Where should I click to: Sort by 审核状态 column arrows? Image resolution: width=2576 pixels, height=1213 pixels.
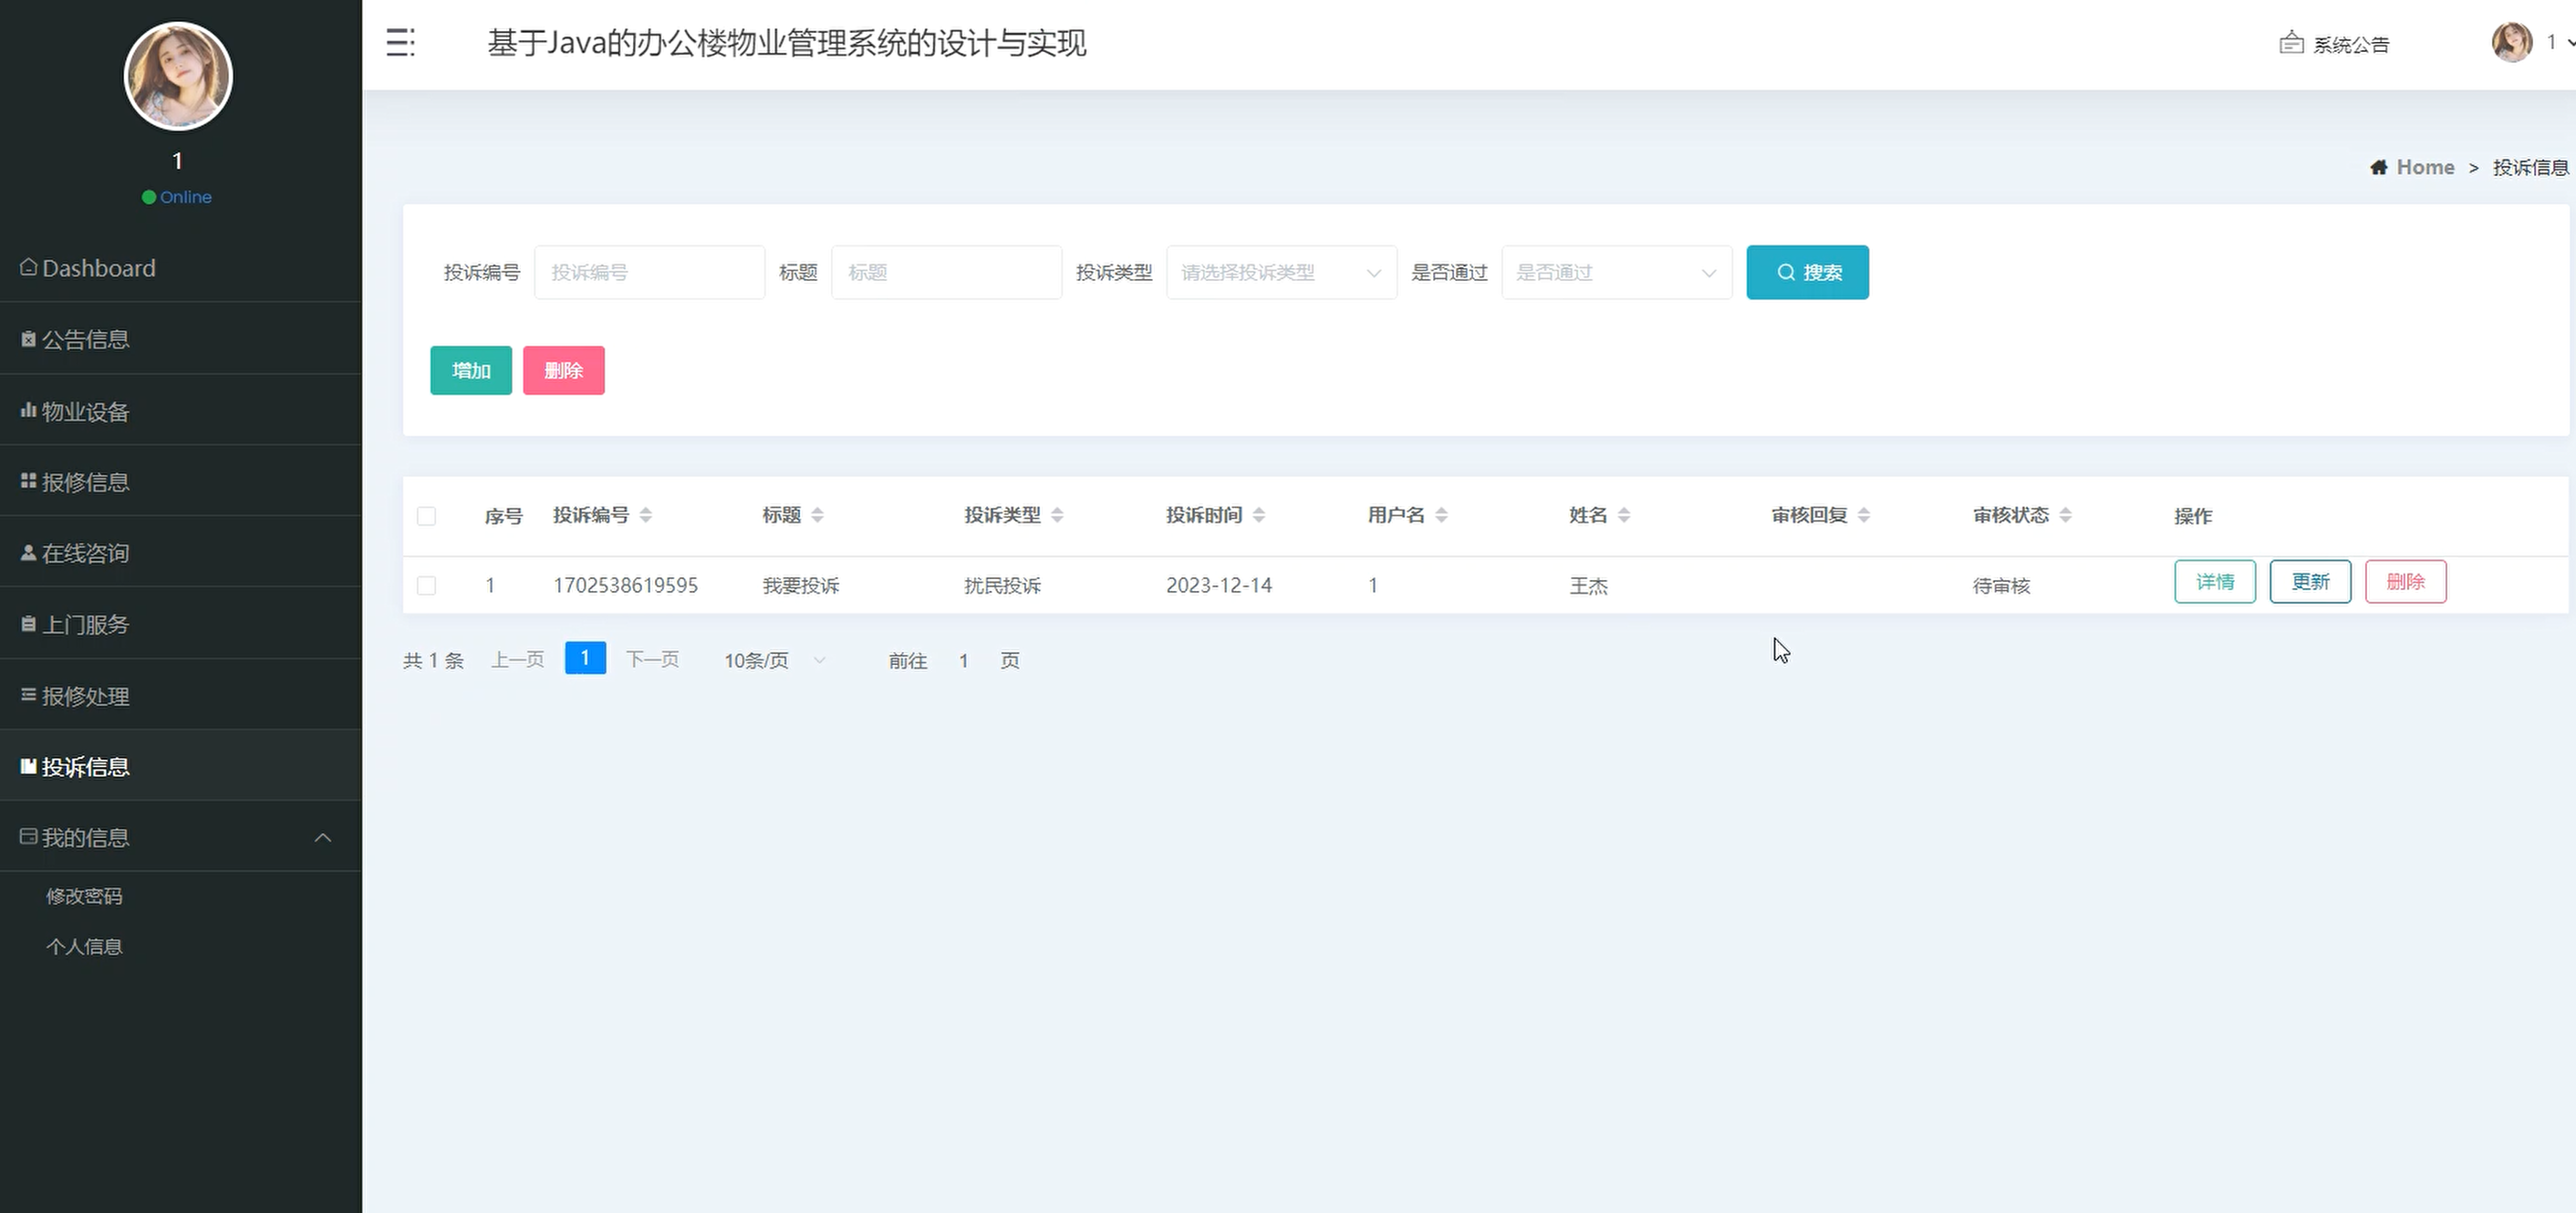[2066, 515]
